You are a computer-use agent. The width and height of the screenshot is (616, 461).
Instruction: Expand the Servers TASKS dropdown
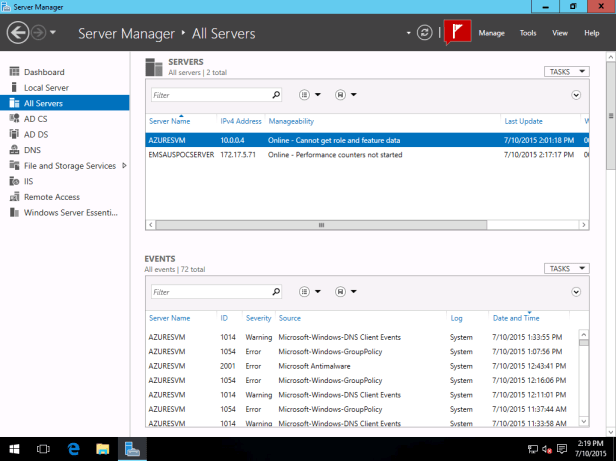click(x=567, y=72)
